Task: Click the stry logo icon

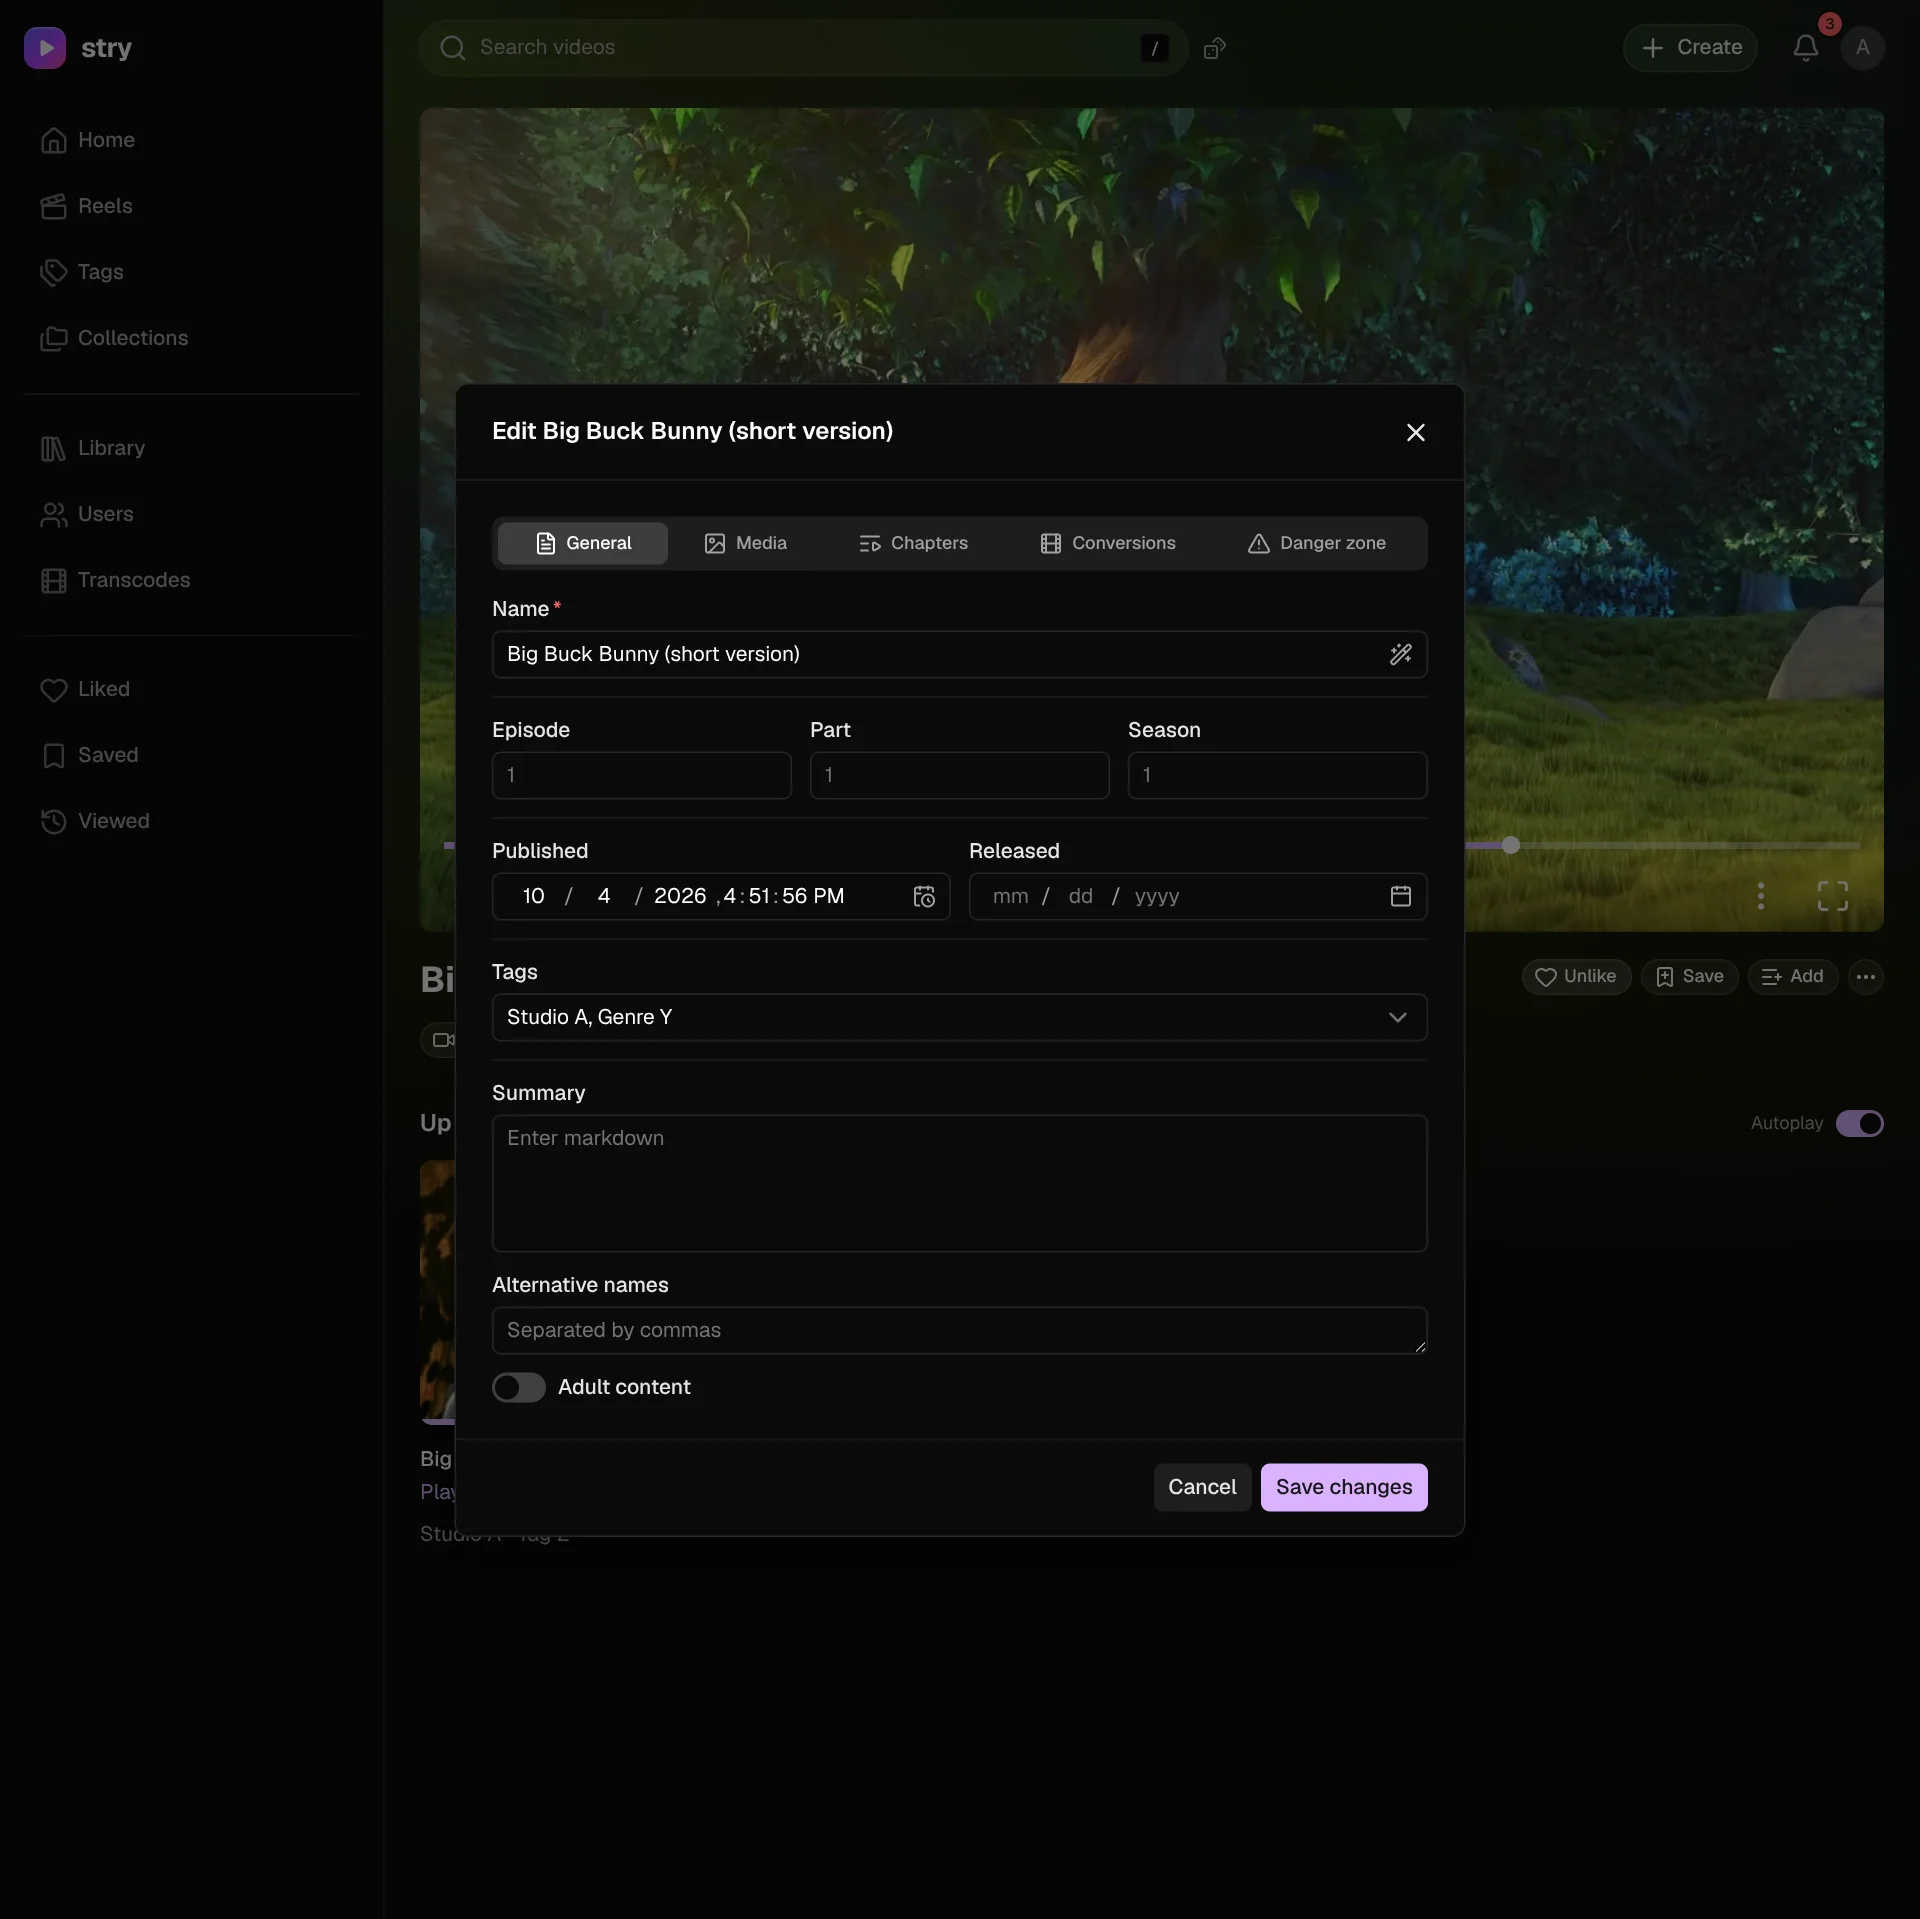Action: click(x=45, y=48)
